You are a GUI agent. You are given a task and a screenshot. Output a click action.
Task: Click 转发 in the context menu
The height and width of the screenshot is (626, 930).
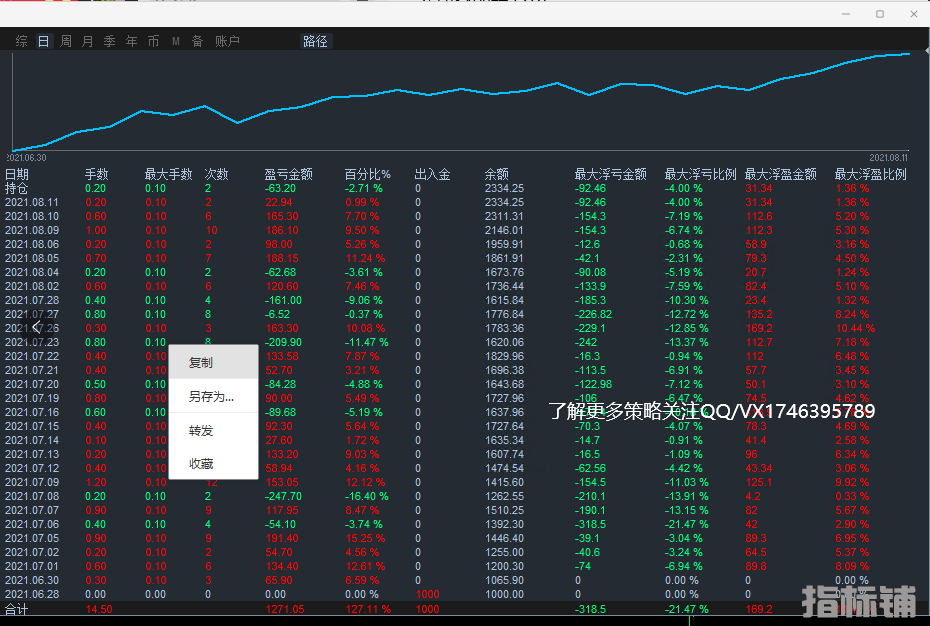[201, 431]
